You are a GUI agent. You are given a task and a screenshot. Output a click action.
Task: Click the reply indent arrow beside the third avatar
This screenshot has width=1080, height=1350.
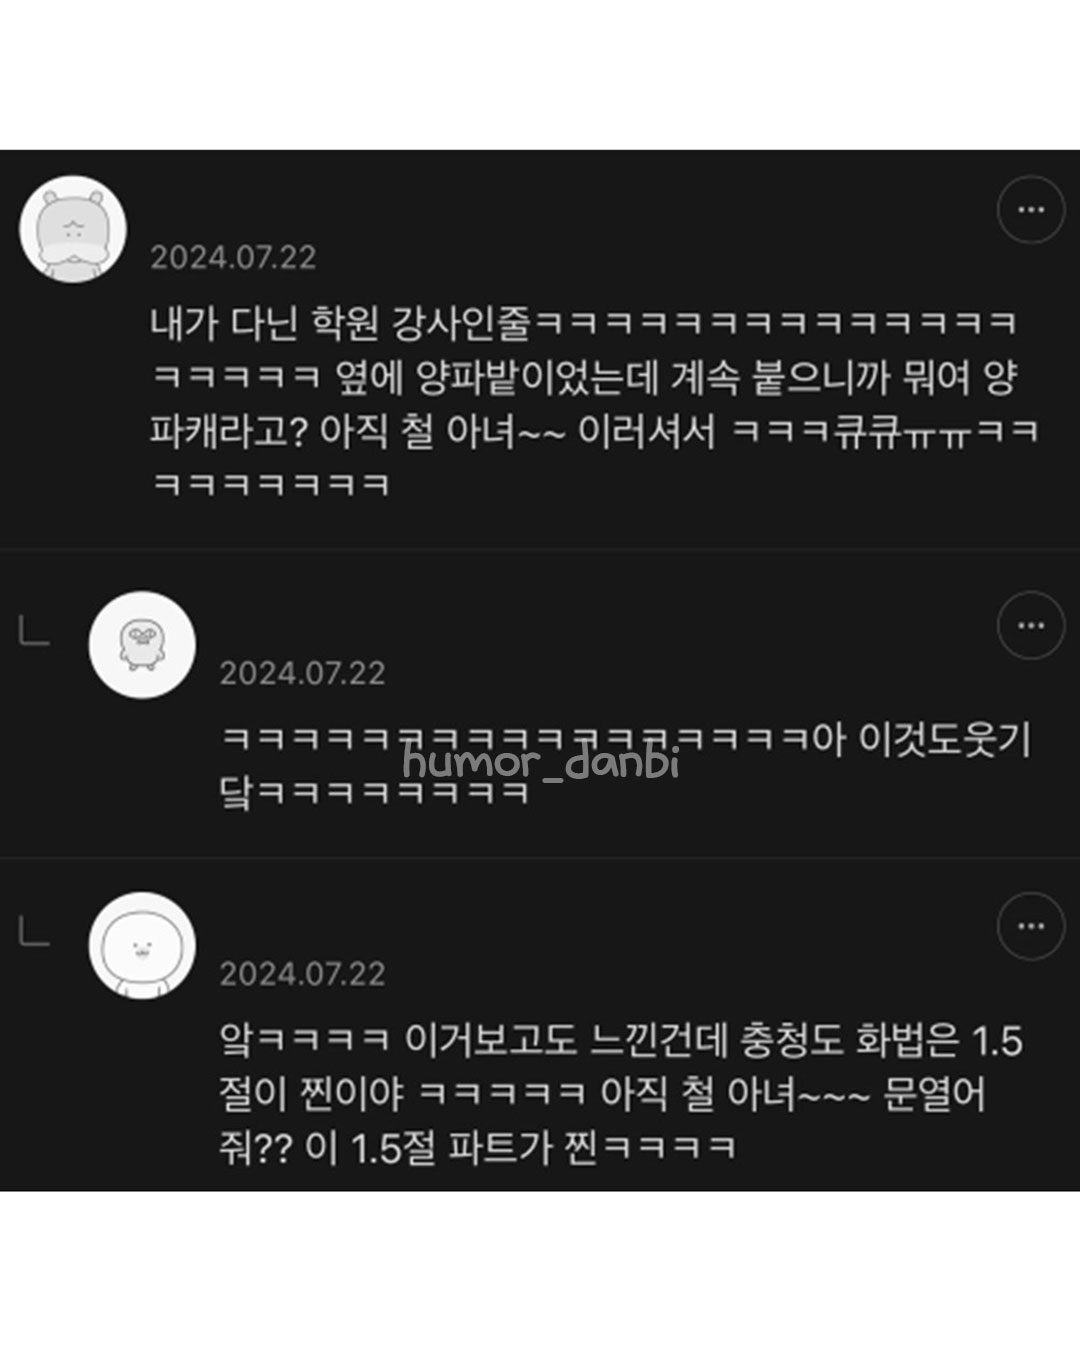[x=34, y=931]
